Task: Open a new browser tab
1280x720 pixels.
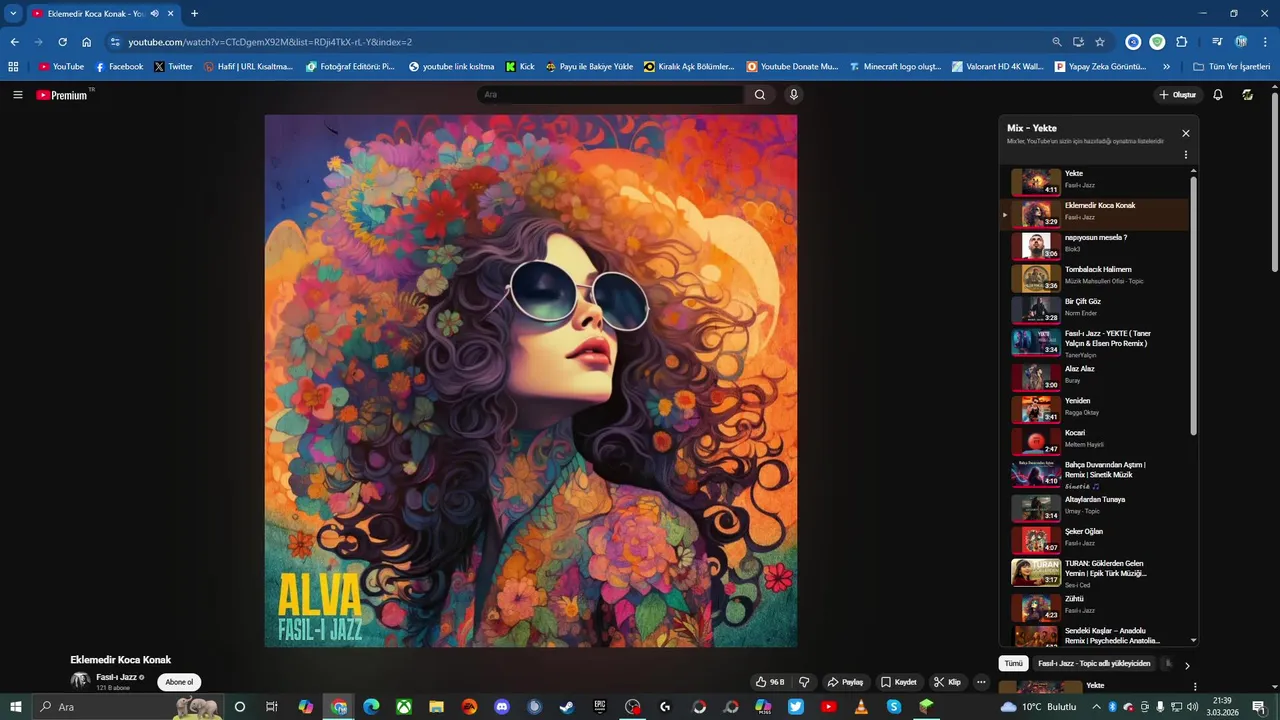Action: tap(194, 14)
